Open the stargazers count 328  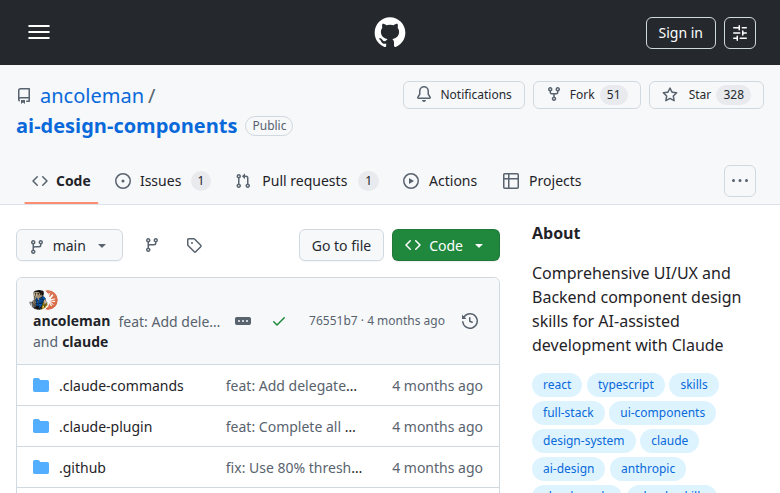click(733, 95)
